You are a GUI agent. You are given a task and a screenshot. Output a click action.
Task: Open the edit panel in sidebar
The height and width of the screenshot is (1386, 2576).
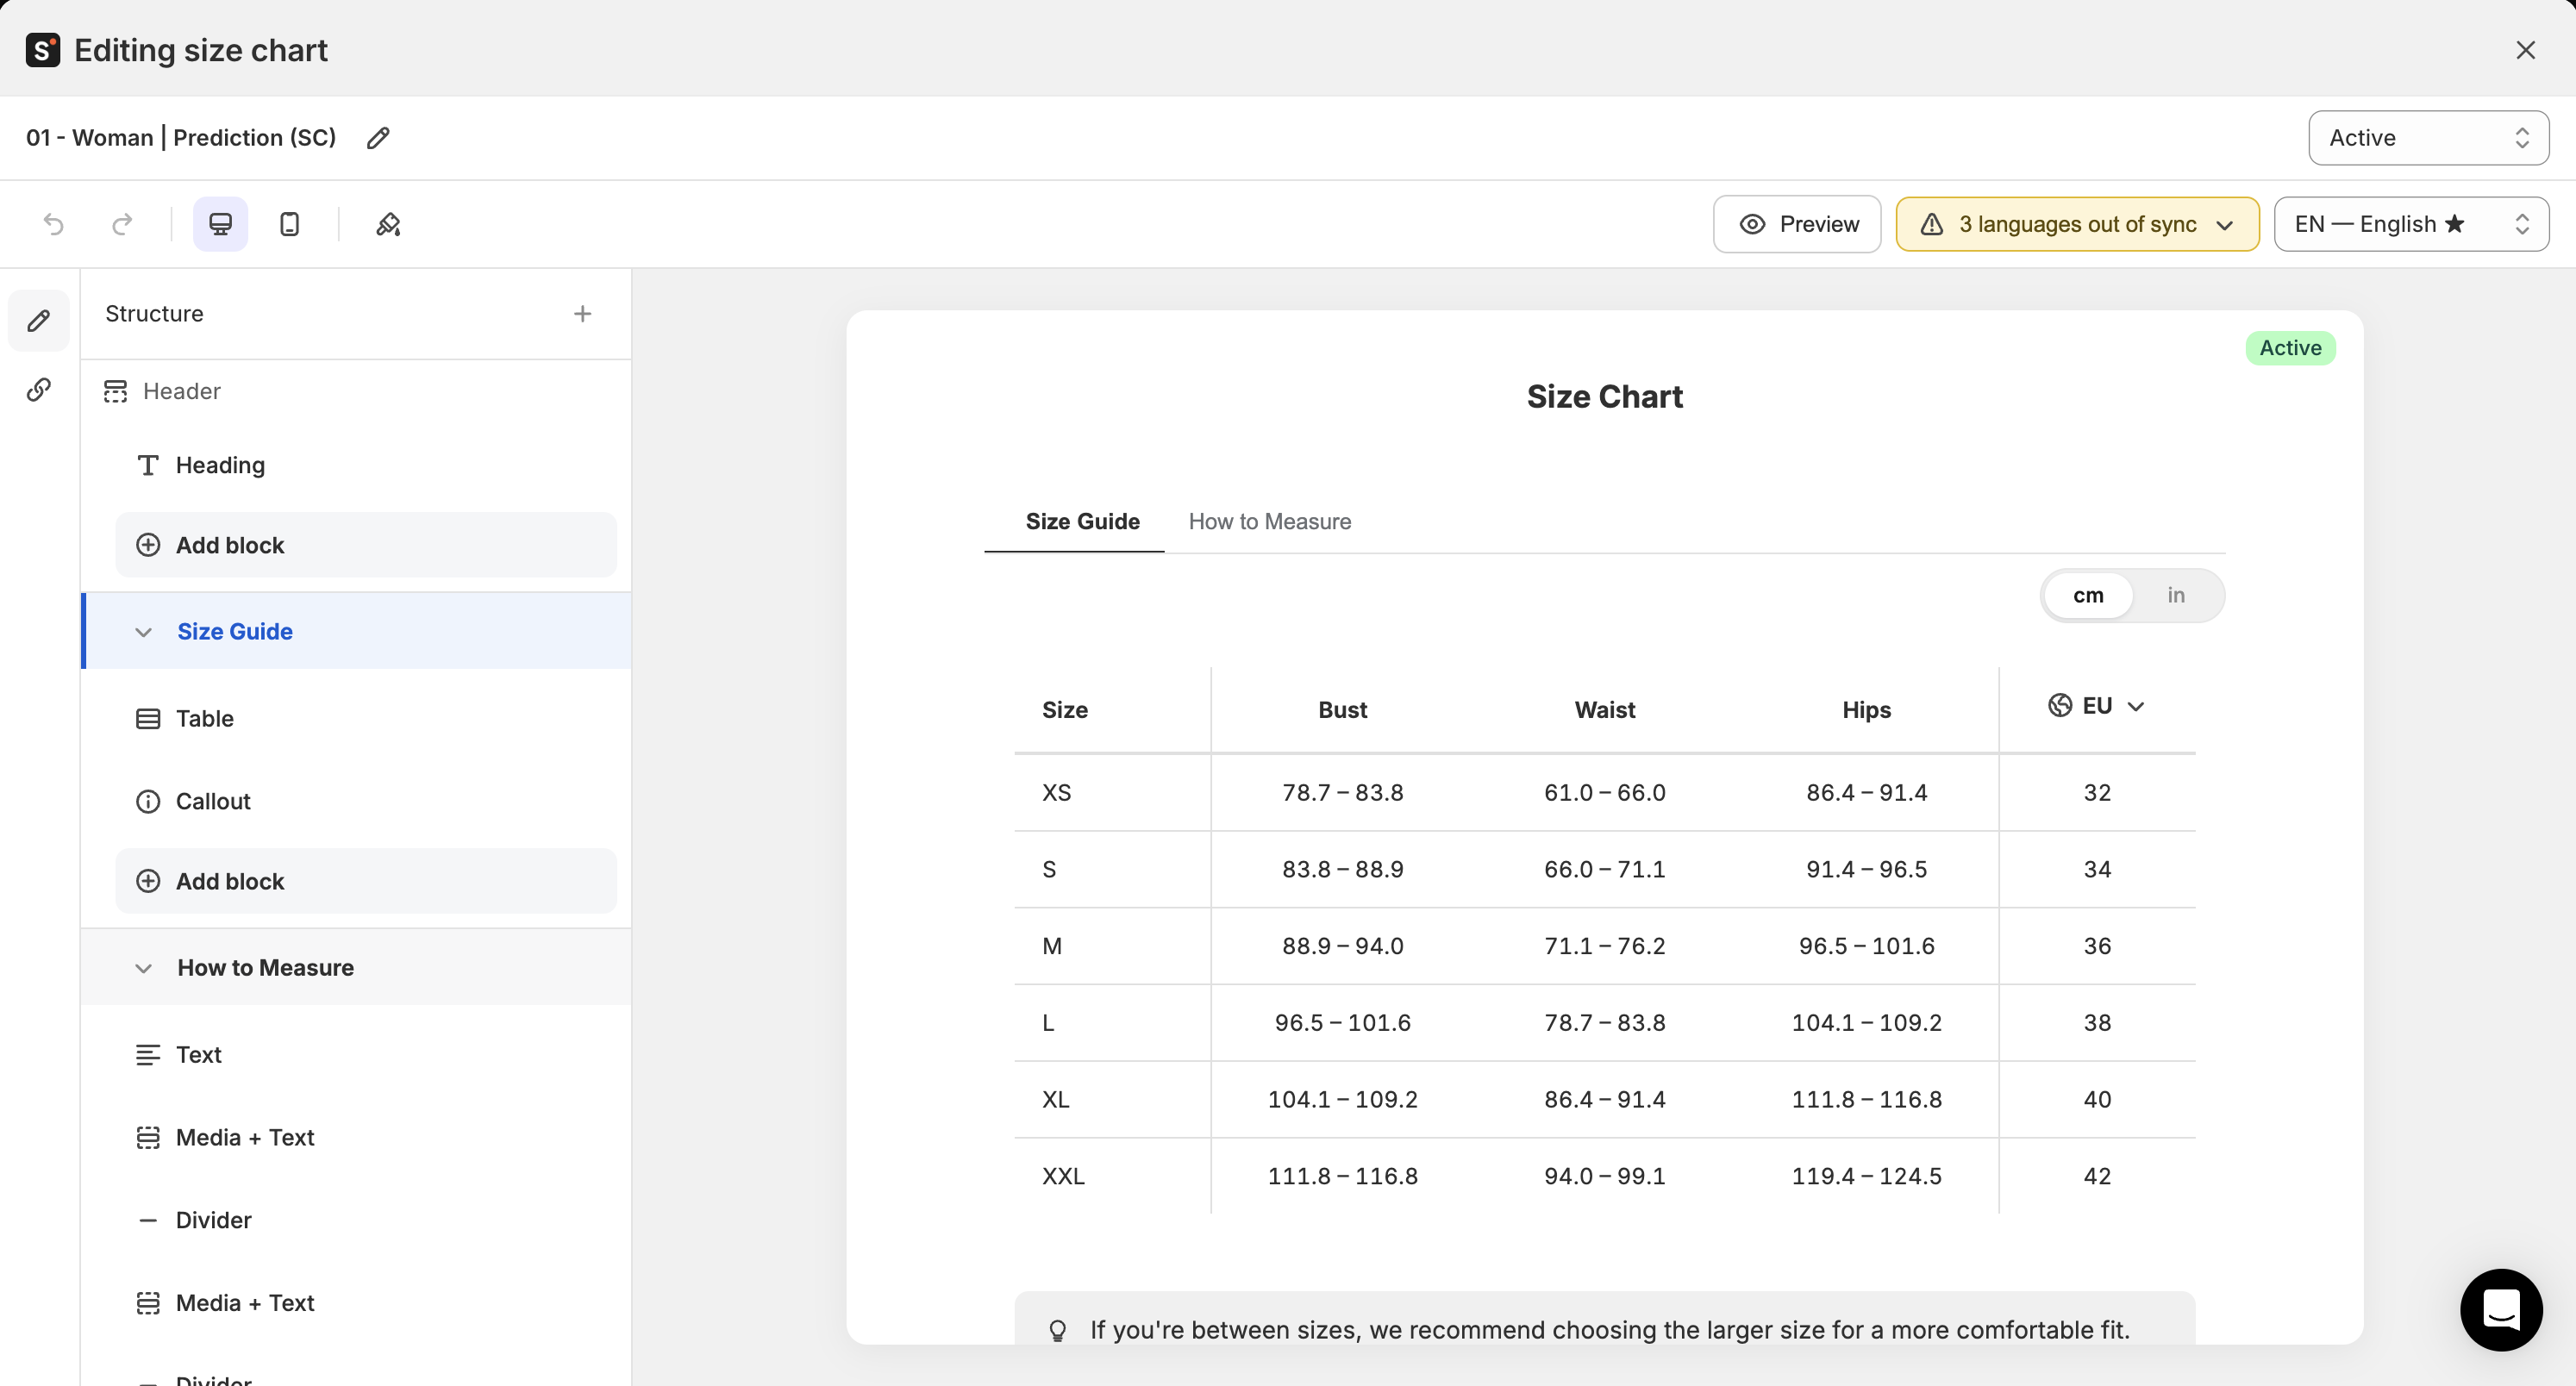point(39,320)
